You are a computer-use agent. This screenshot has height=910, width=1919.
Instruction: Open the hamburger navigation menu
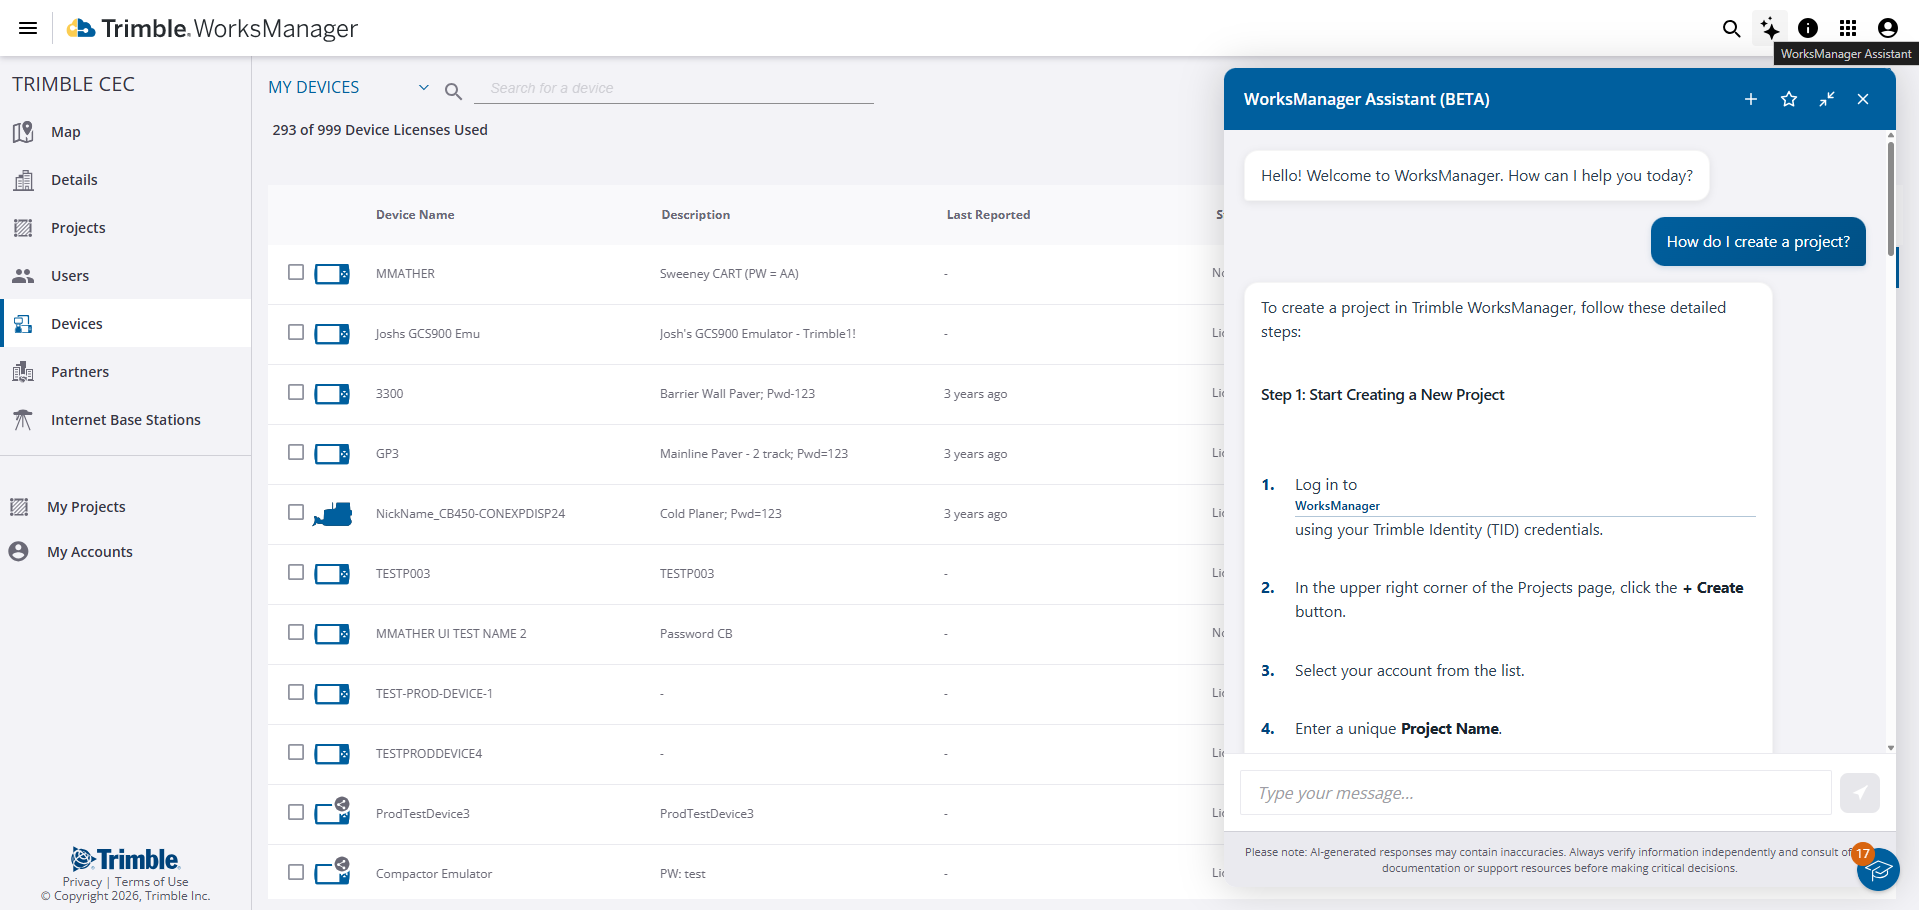[28, 28]
